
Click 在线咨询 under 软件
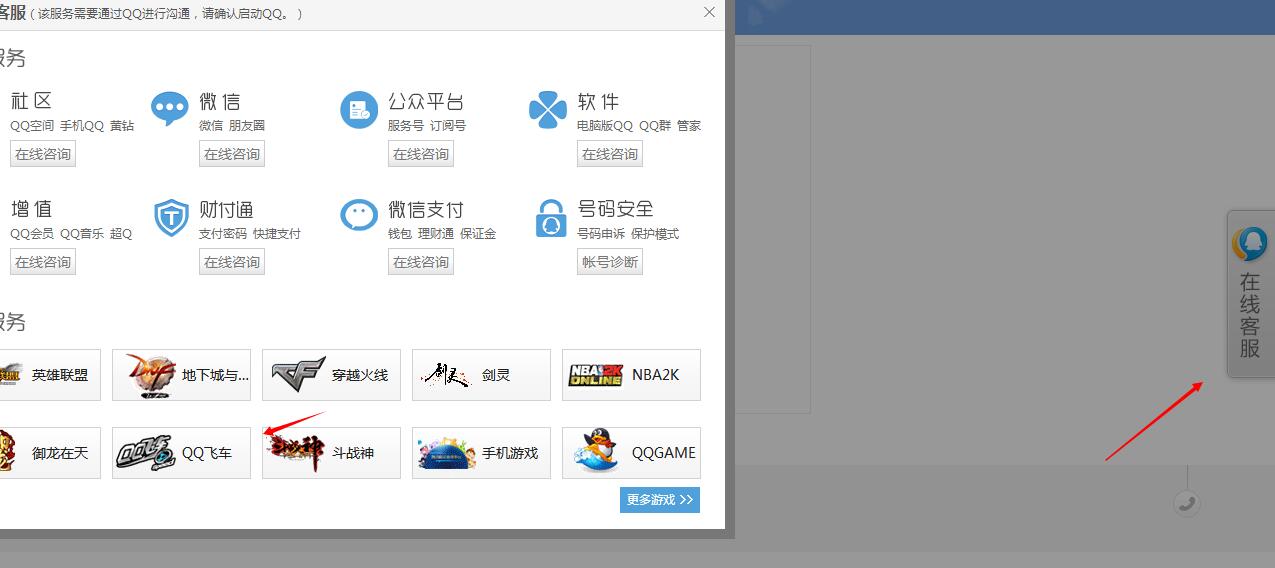(x=610, y=154)
